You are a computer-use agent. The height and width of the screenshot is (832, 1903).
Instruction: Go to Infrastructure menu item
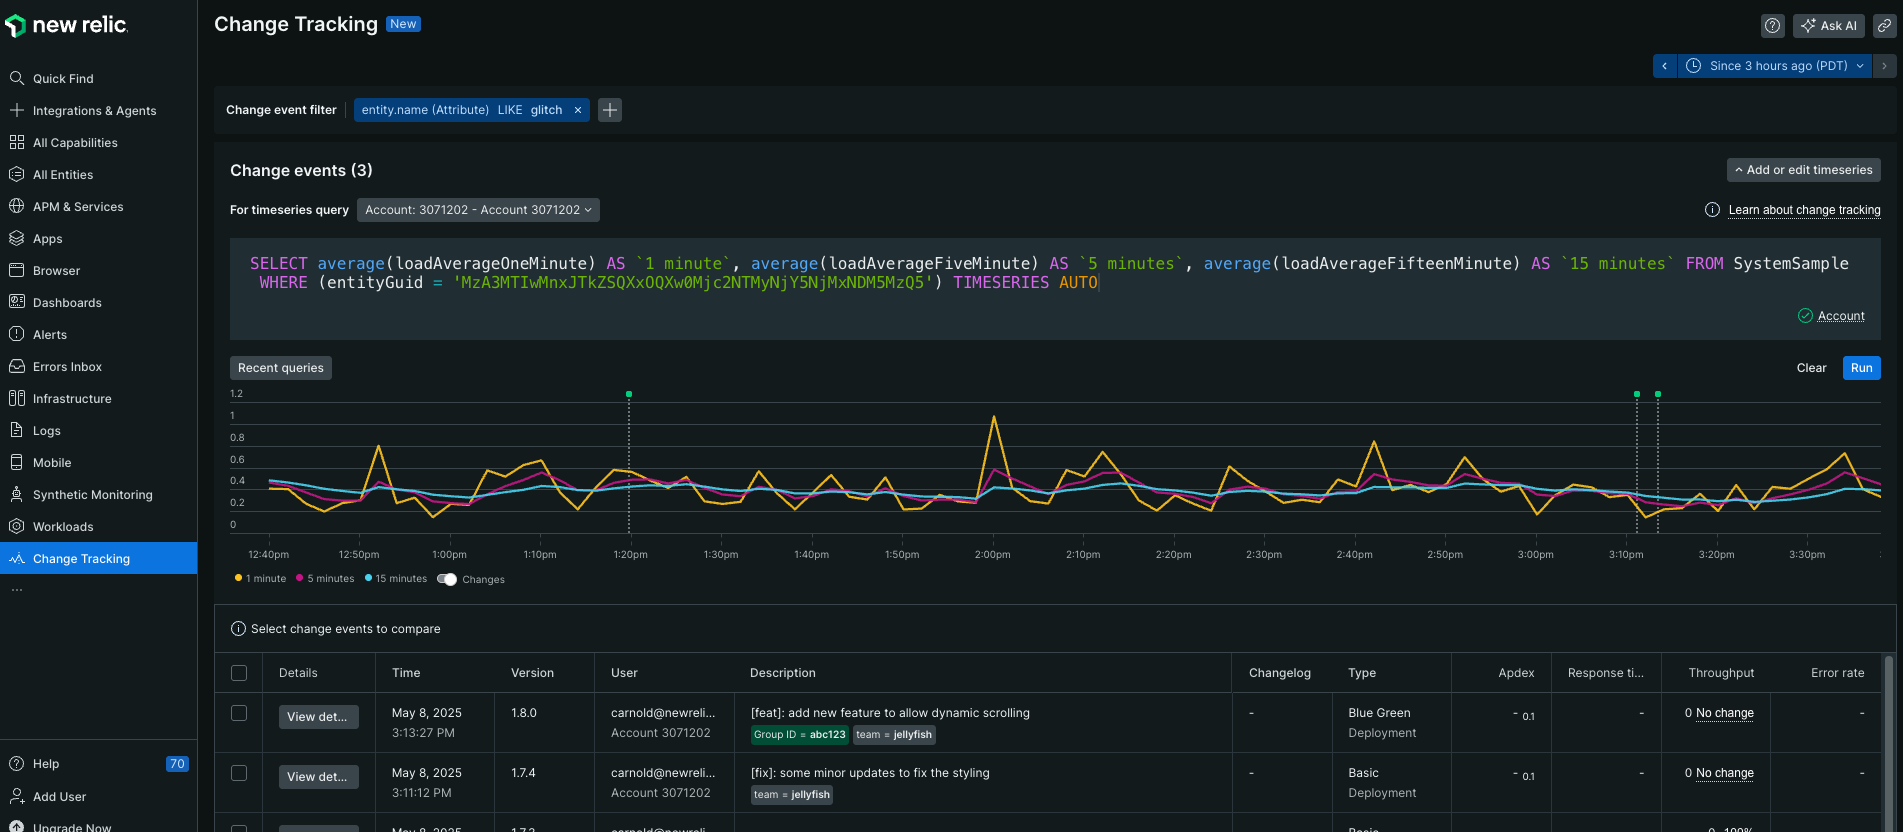click(98, 398)
